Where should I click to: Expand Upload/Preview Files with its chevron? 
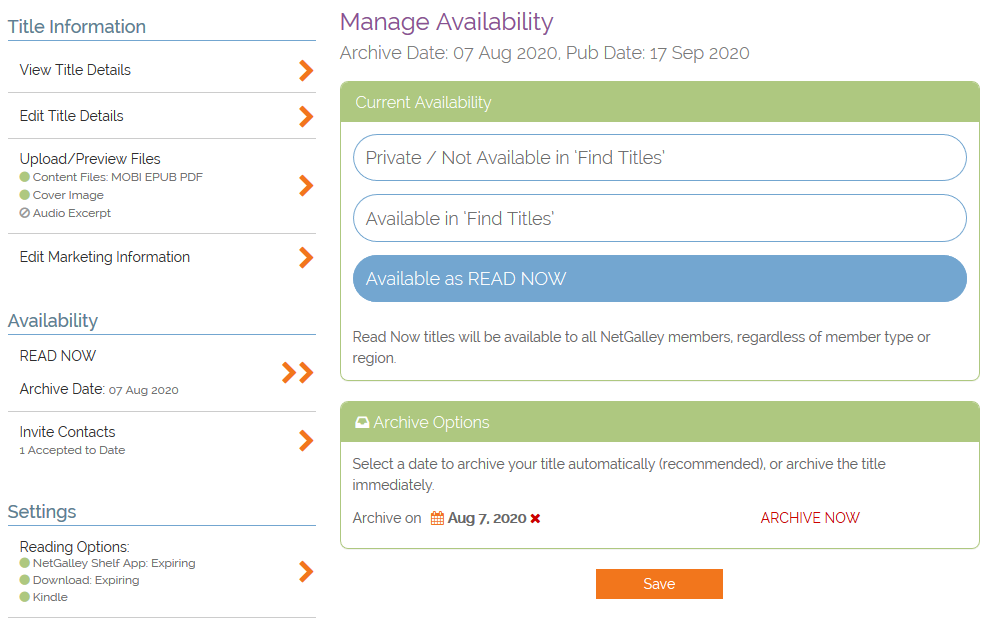pyautogui.click(x=306, y=186)
